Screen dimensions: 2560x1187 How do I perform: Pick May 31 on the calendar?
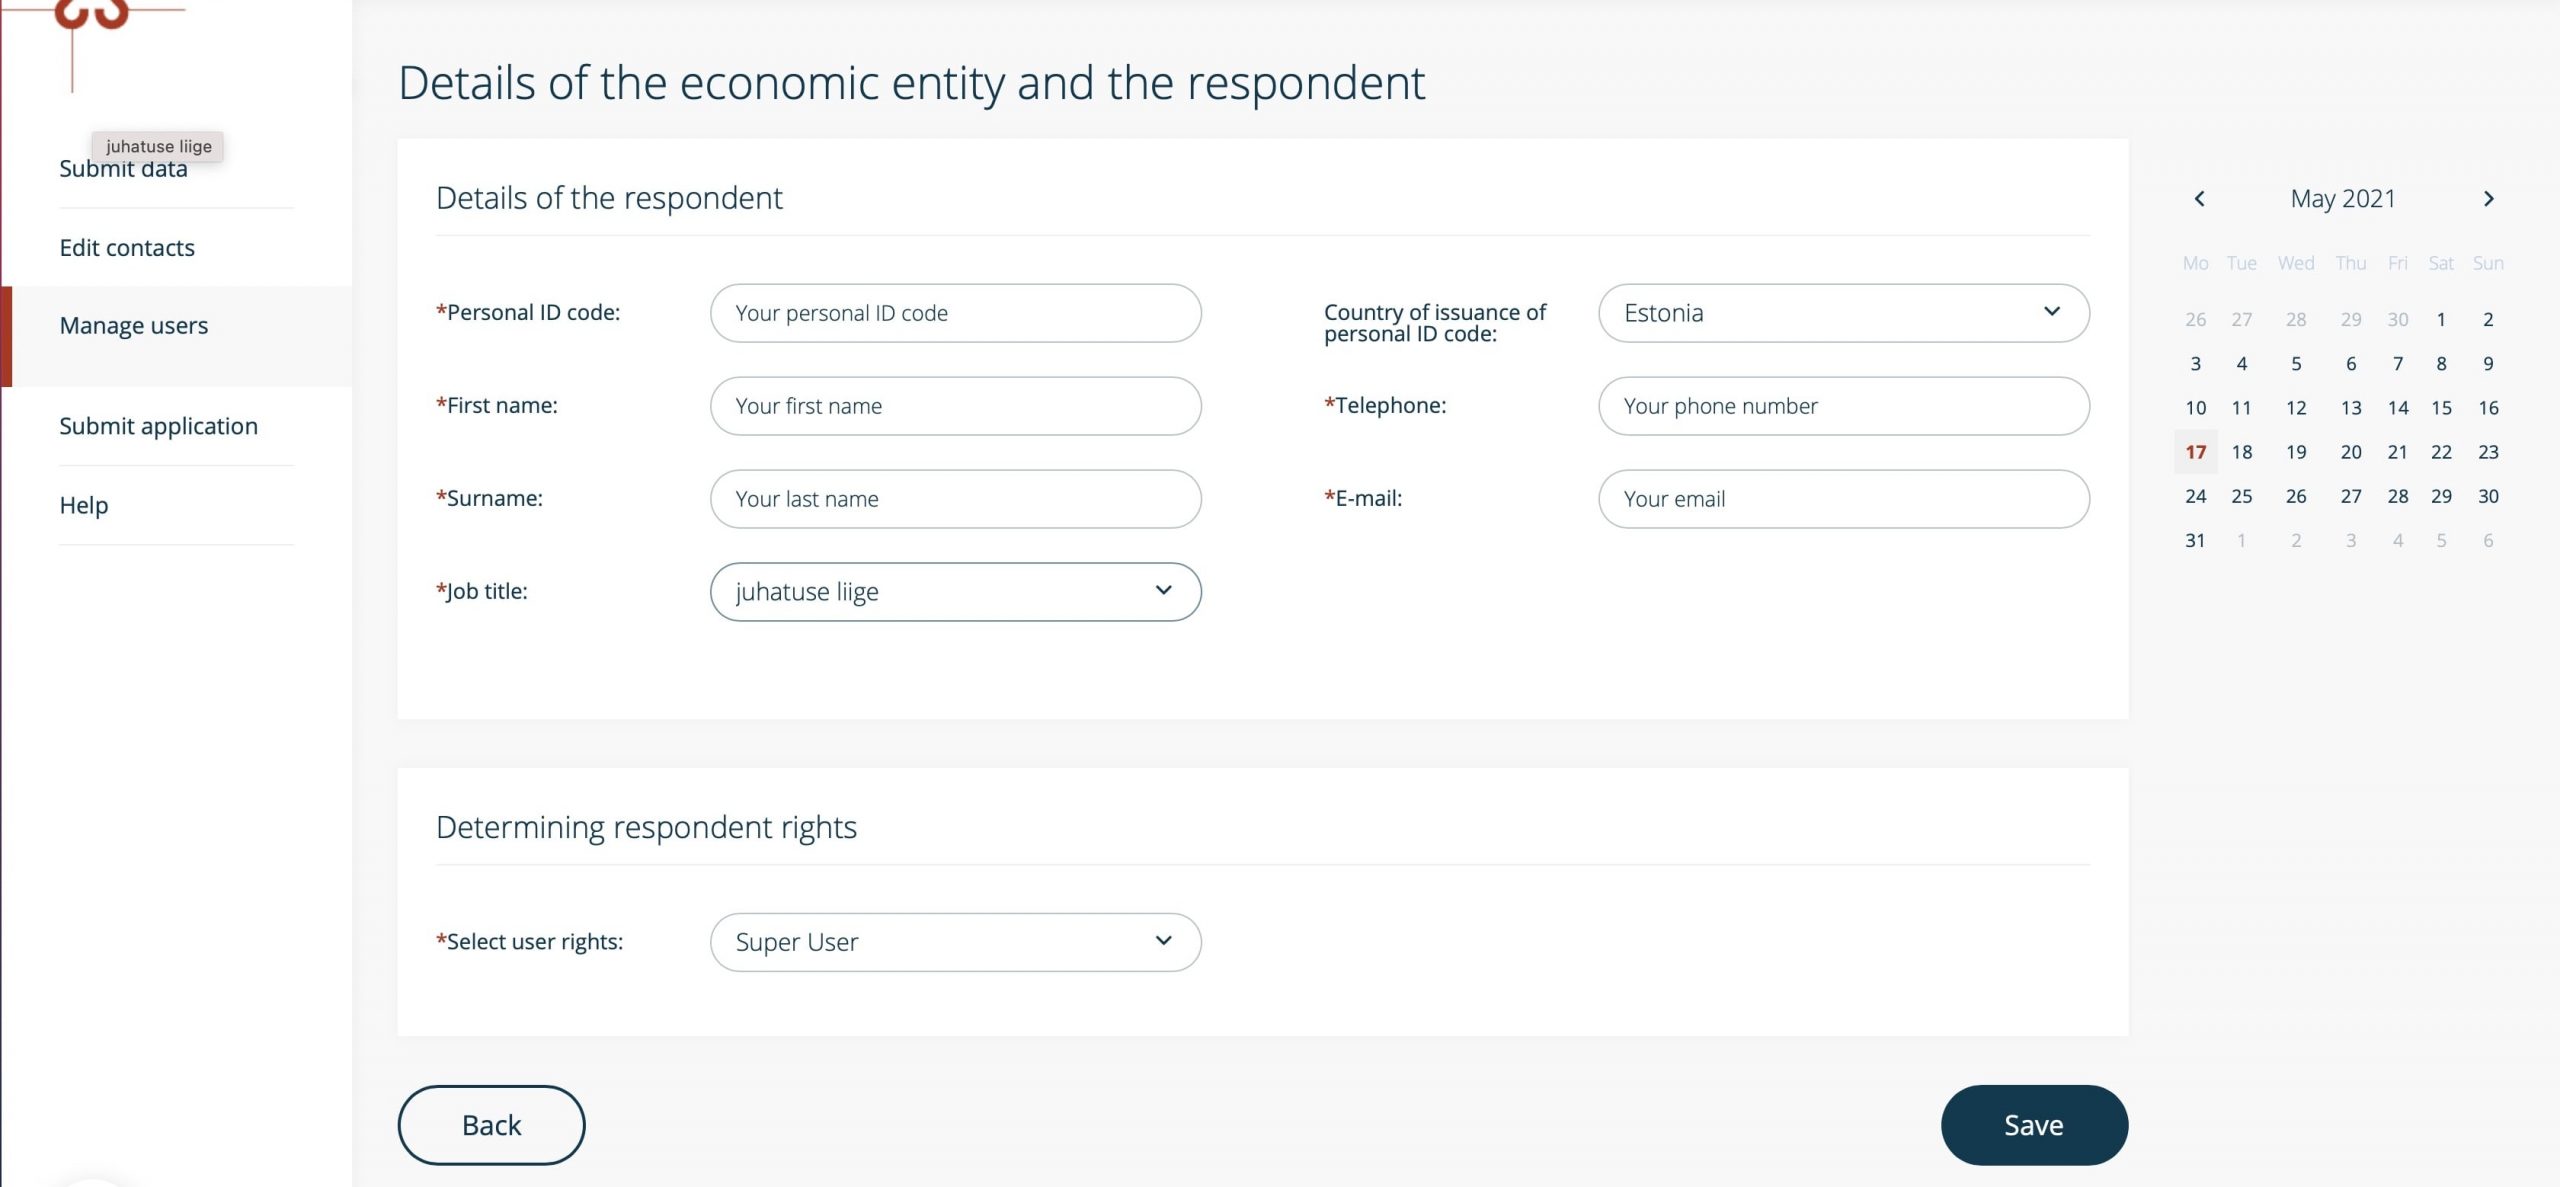(x=2195, y=540)
